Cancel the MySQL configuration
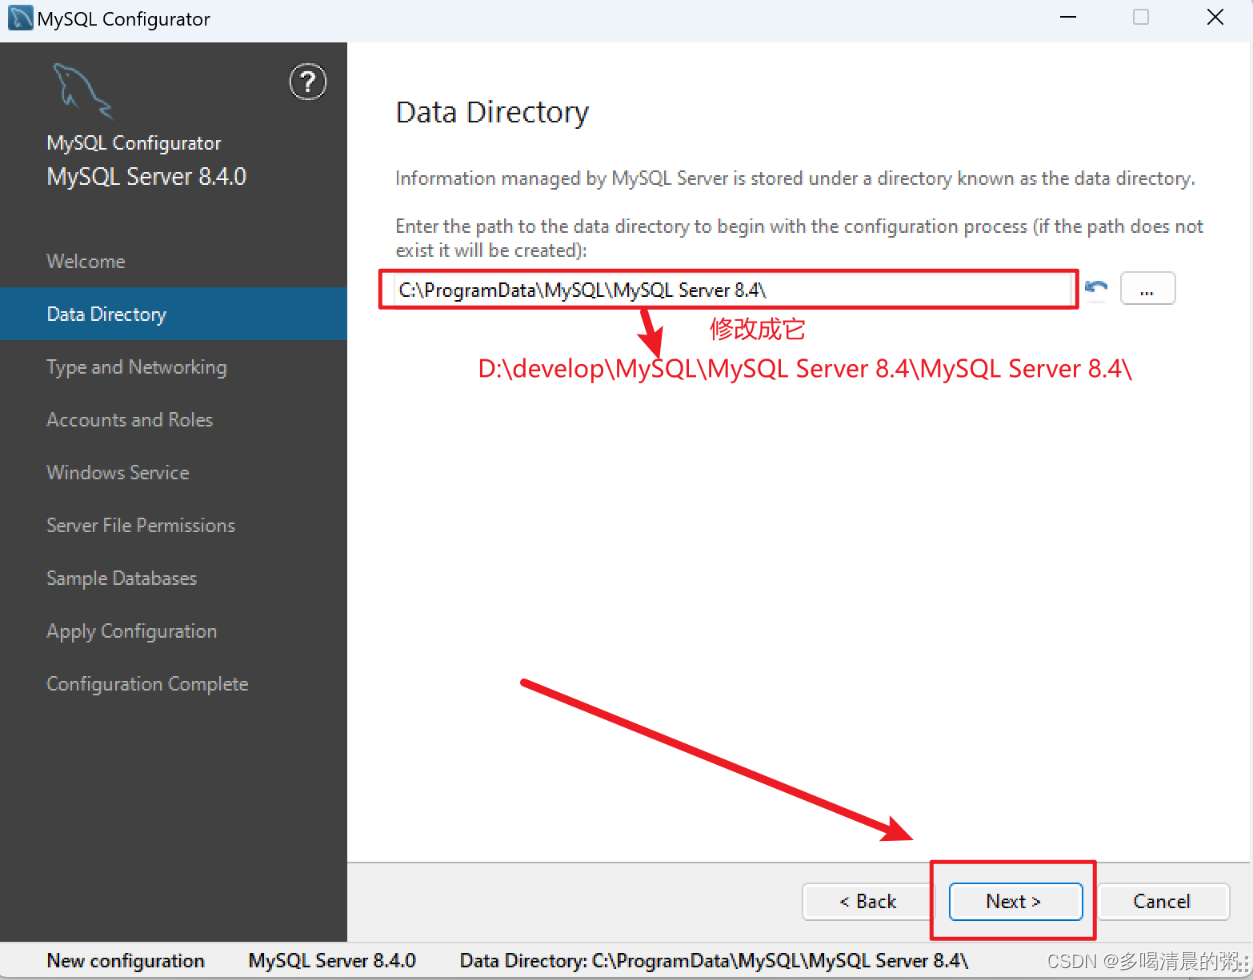 coord(1162,901)
